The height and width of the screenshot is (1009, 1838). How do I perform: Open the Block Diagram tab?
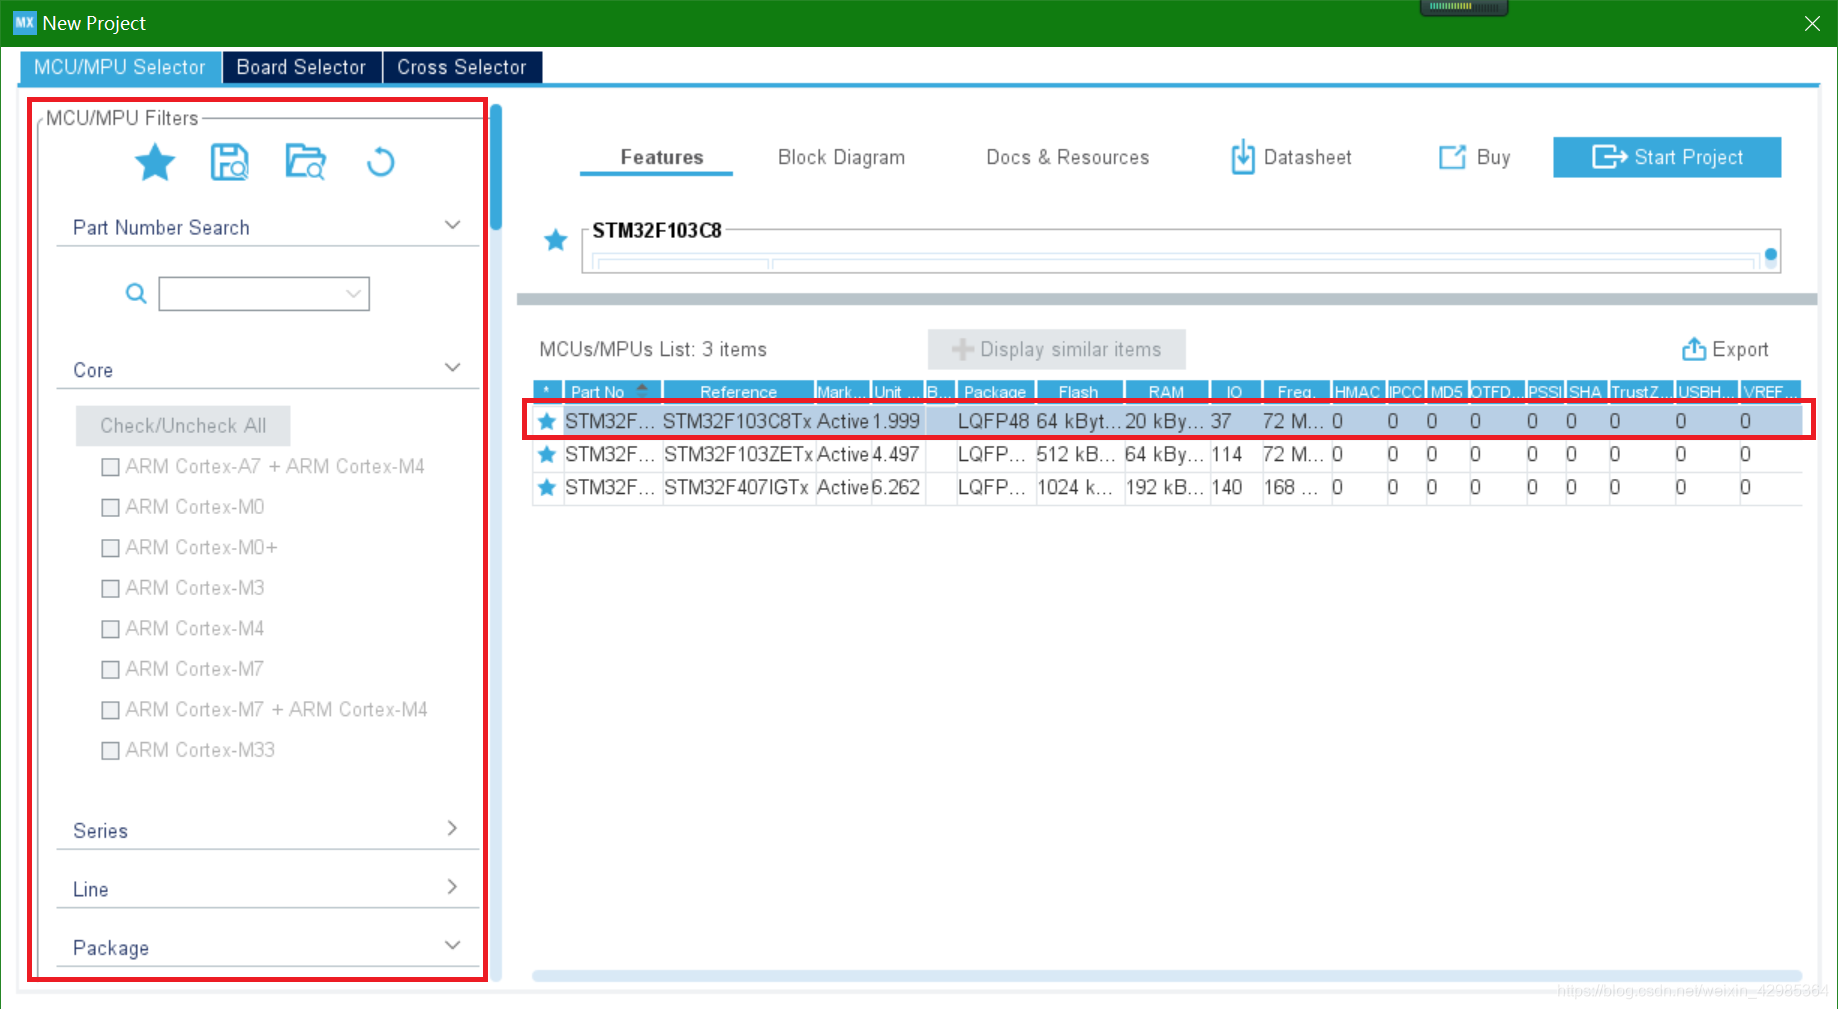click(842, 157)
